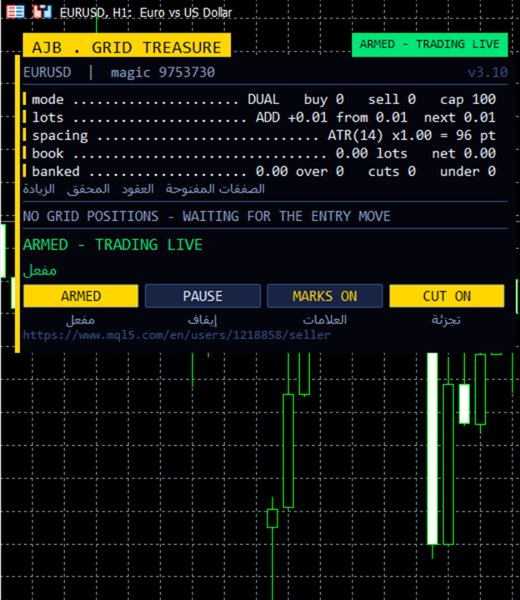Open the mql5.com seller link
520x600 pixels.
click(176, 335)
